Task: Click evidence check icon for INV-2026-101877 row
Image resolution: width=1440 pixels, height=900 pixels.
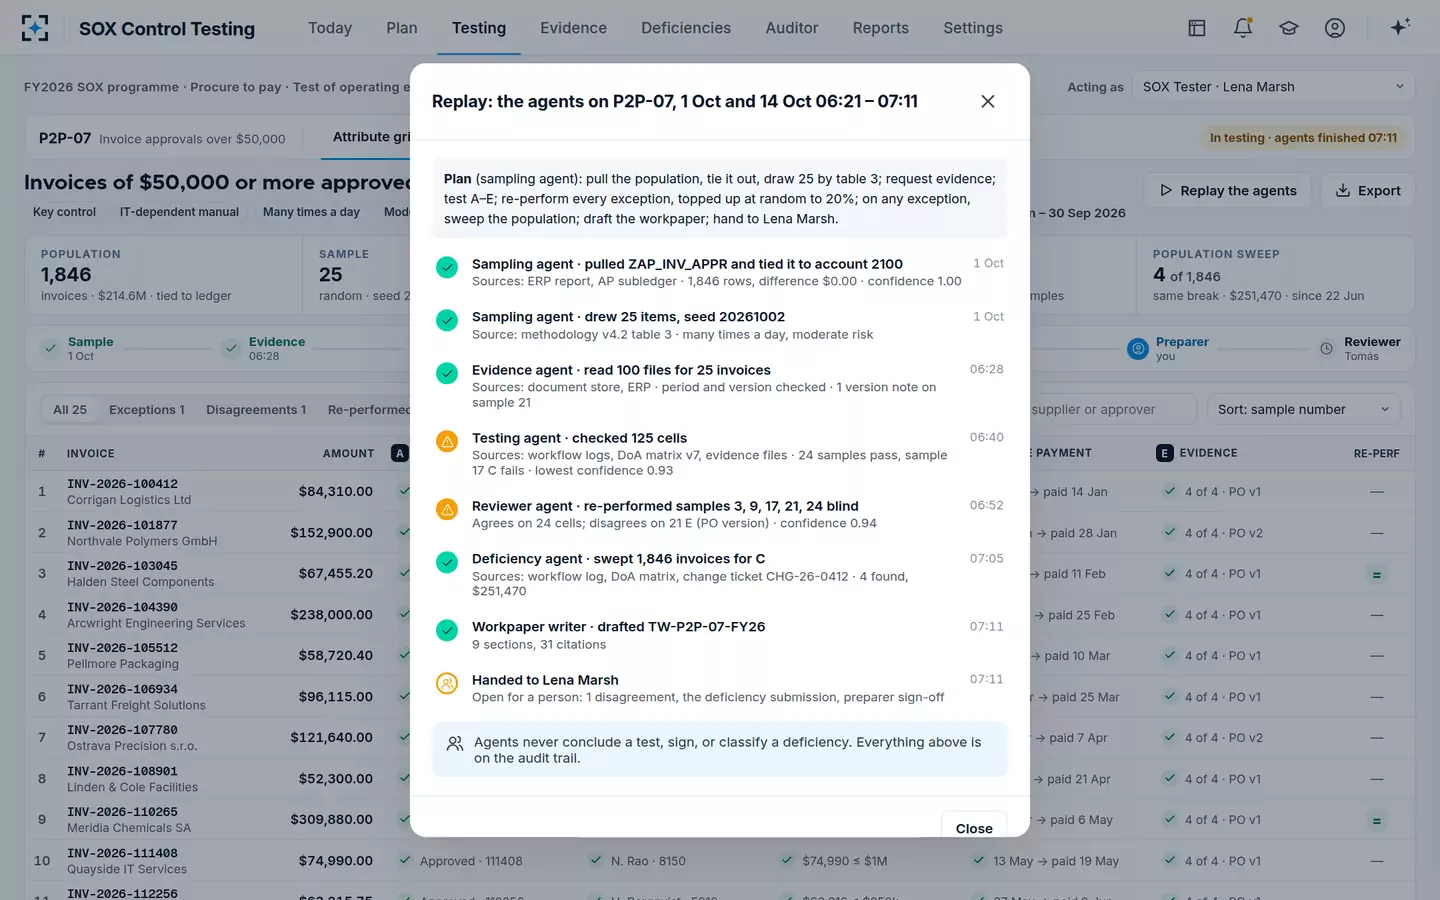Action: (x=1169, y=532)
